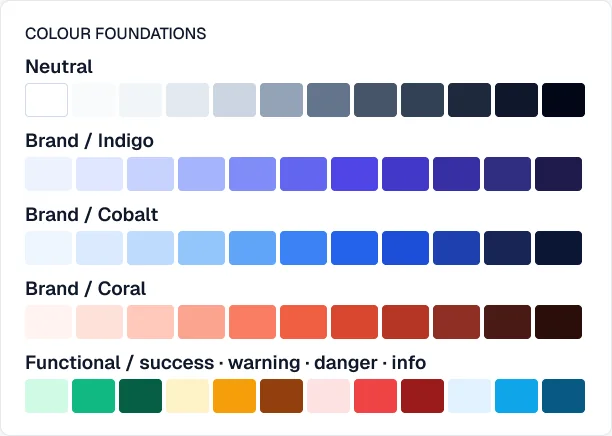This screenshot has height=436, width=612.
Task: Pick the brown dark warning swatch
Action: coord(281,396)
